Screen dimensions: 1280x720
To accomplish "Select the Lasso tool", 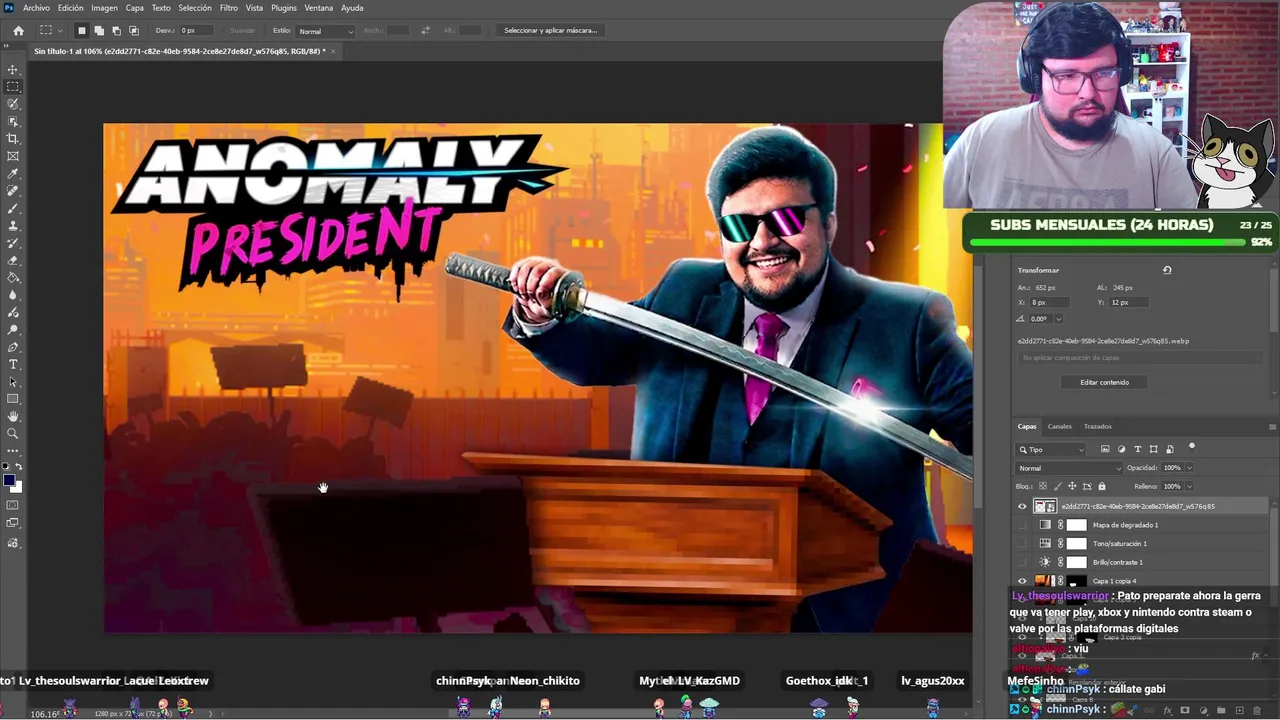I will pyautogui.click(x=13, y=104).
